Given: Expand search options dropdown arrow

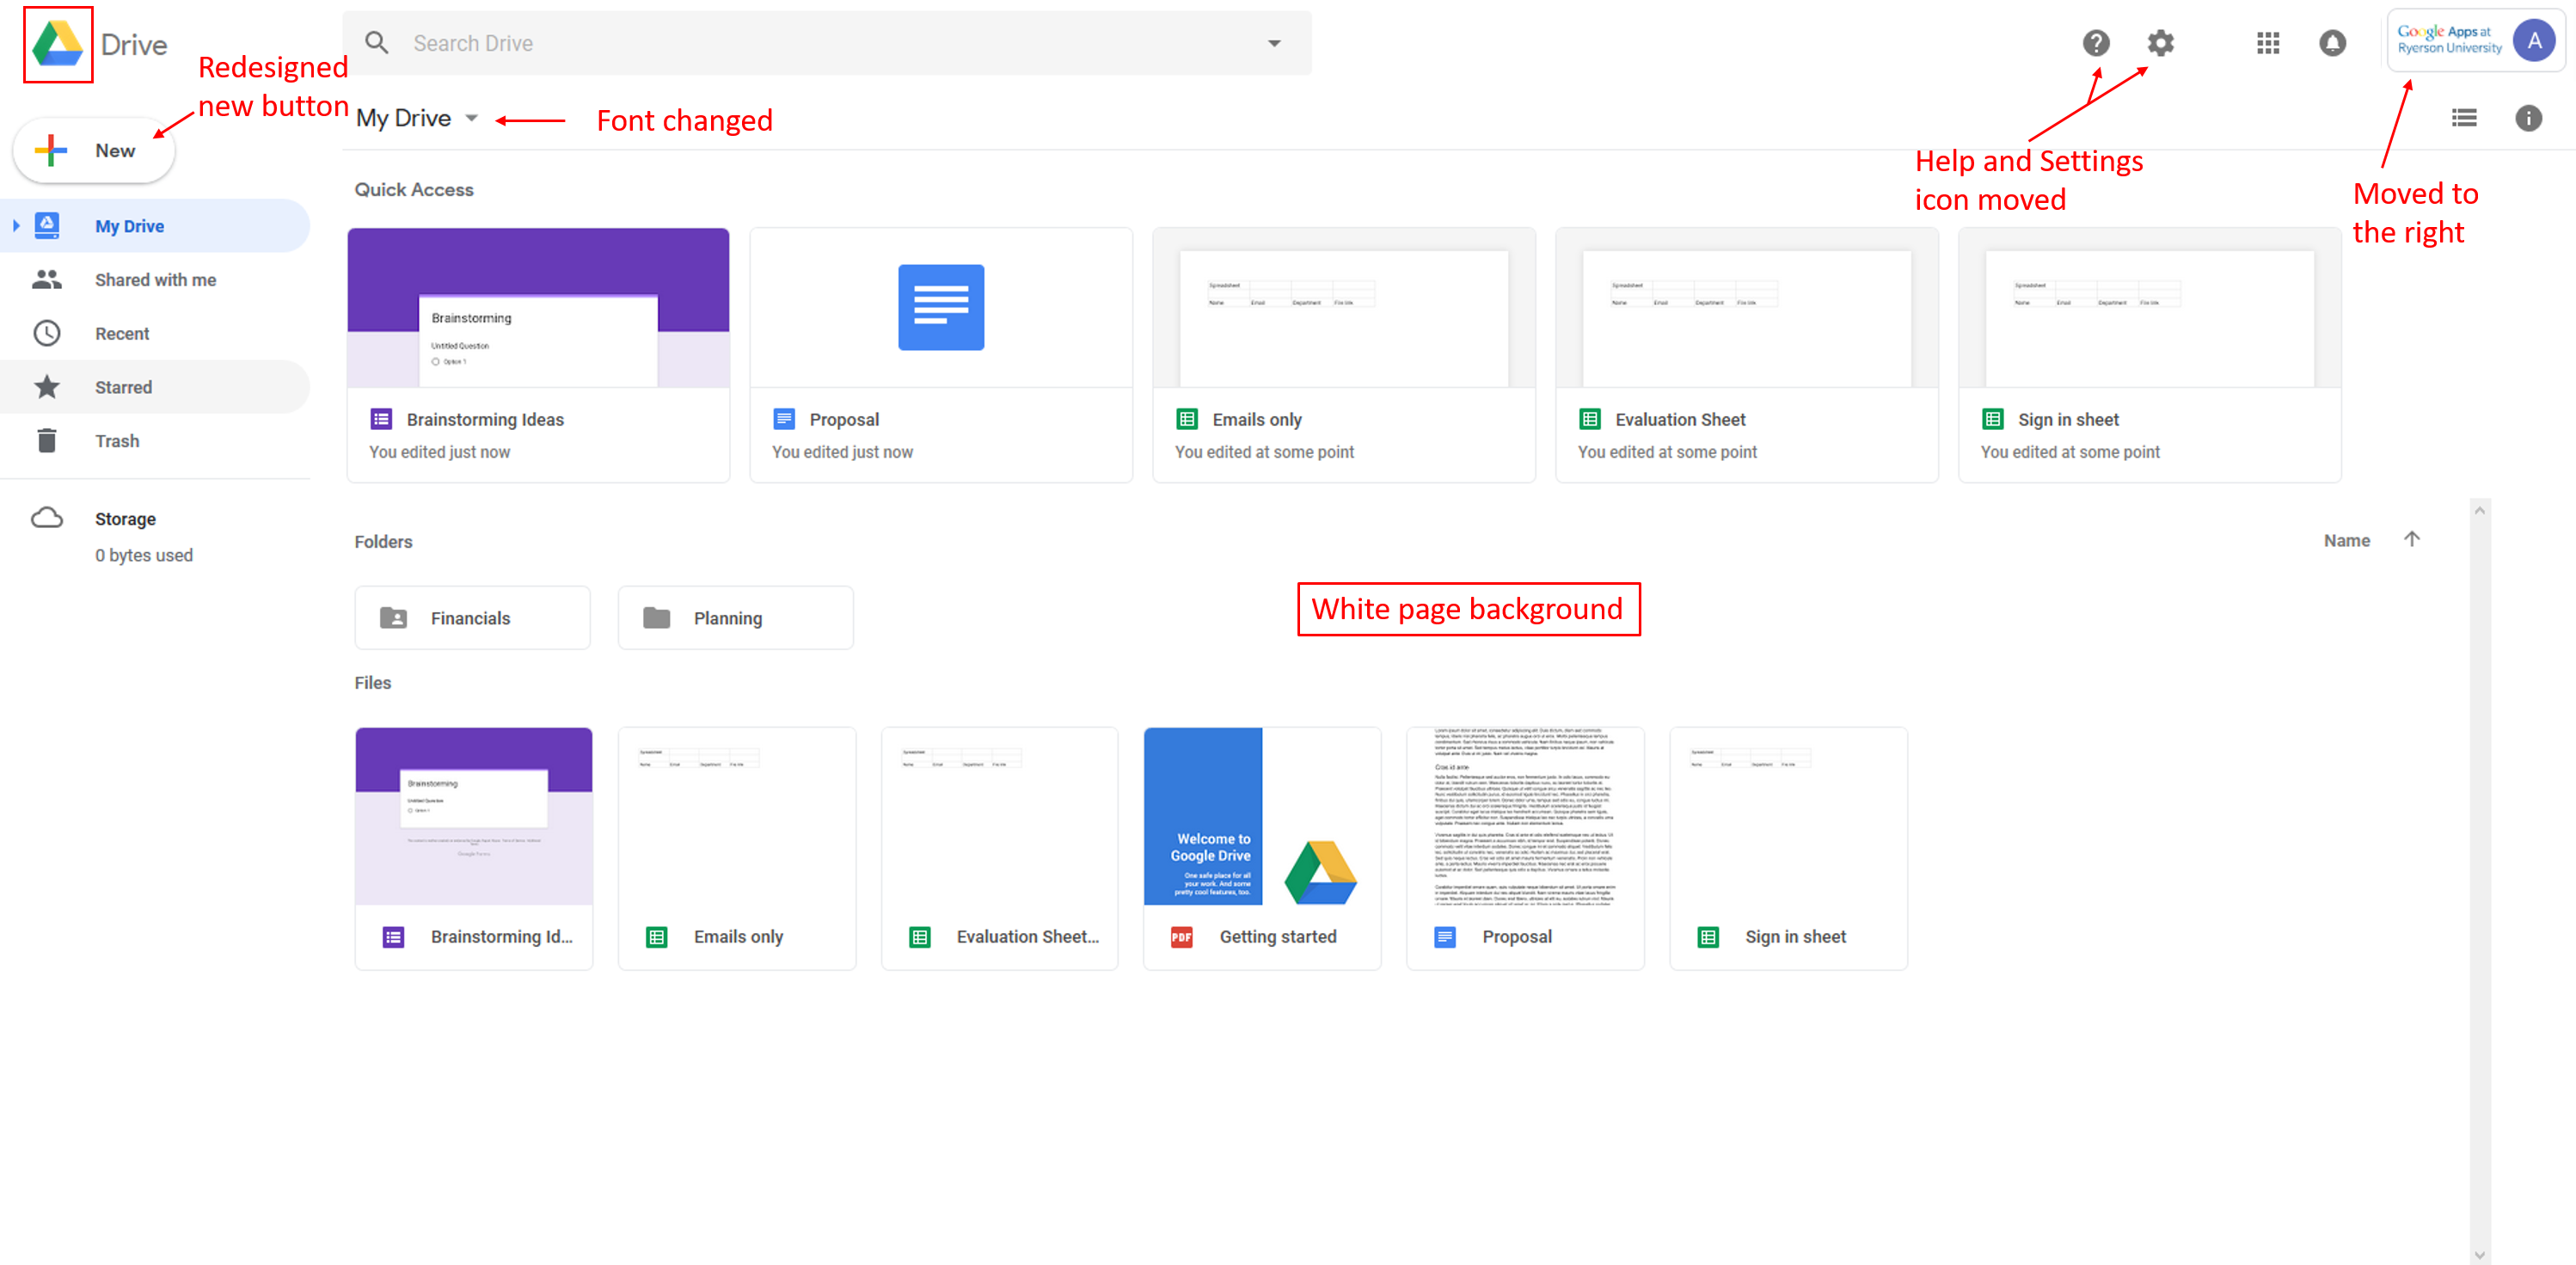Looking at the screenshot, I should point(1274,43).
